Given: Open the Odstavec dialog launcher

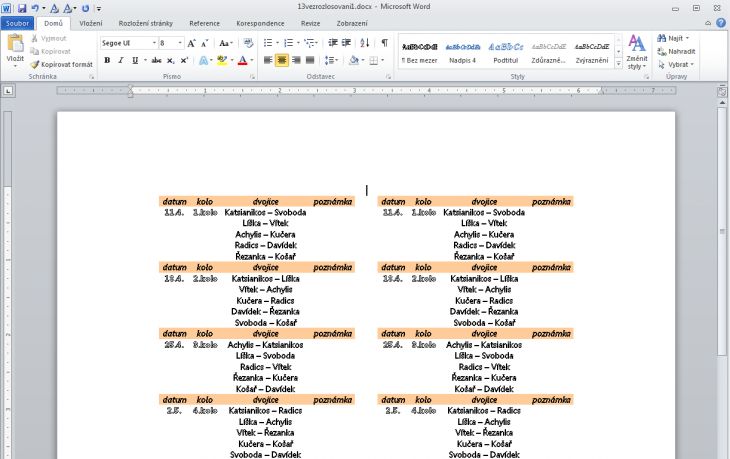Looking at the screenshot, I should click(388, 77).
